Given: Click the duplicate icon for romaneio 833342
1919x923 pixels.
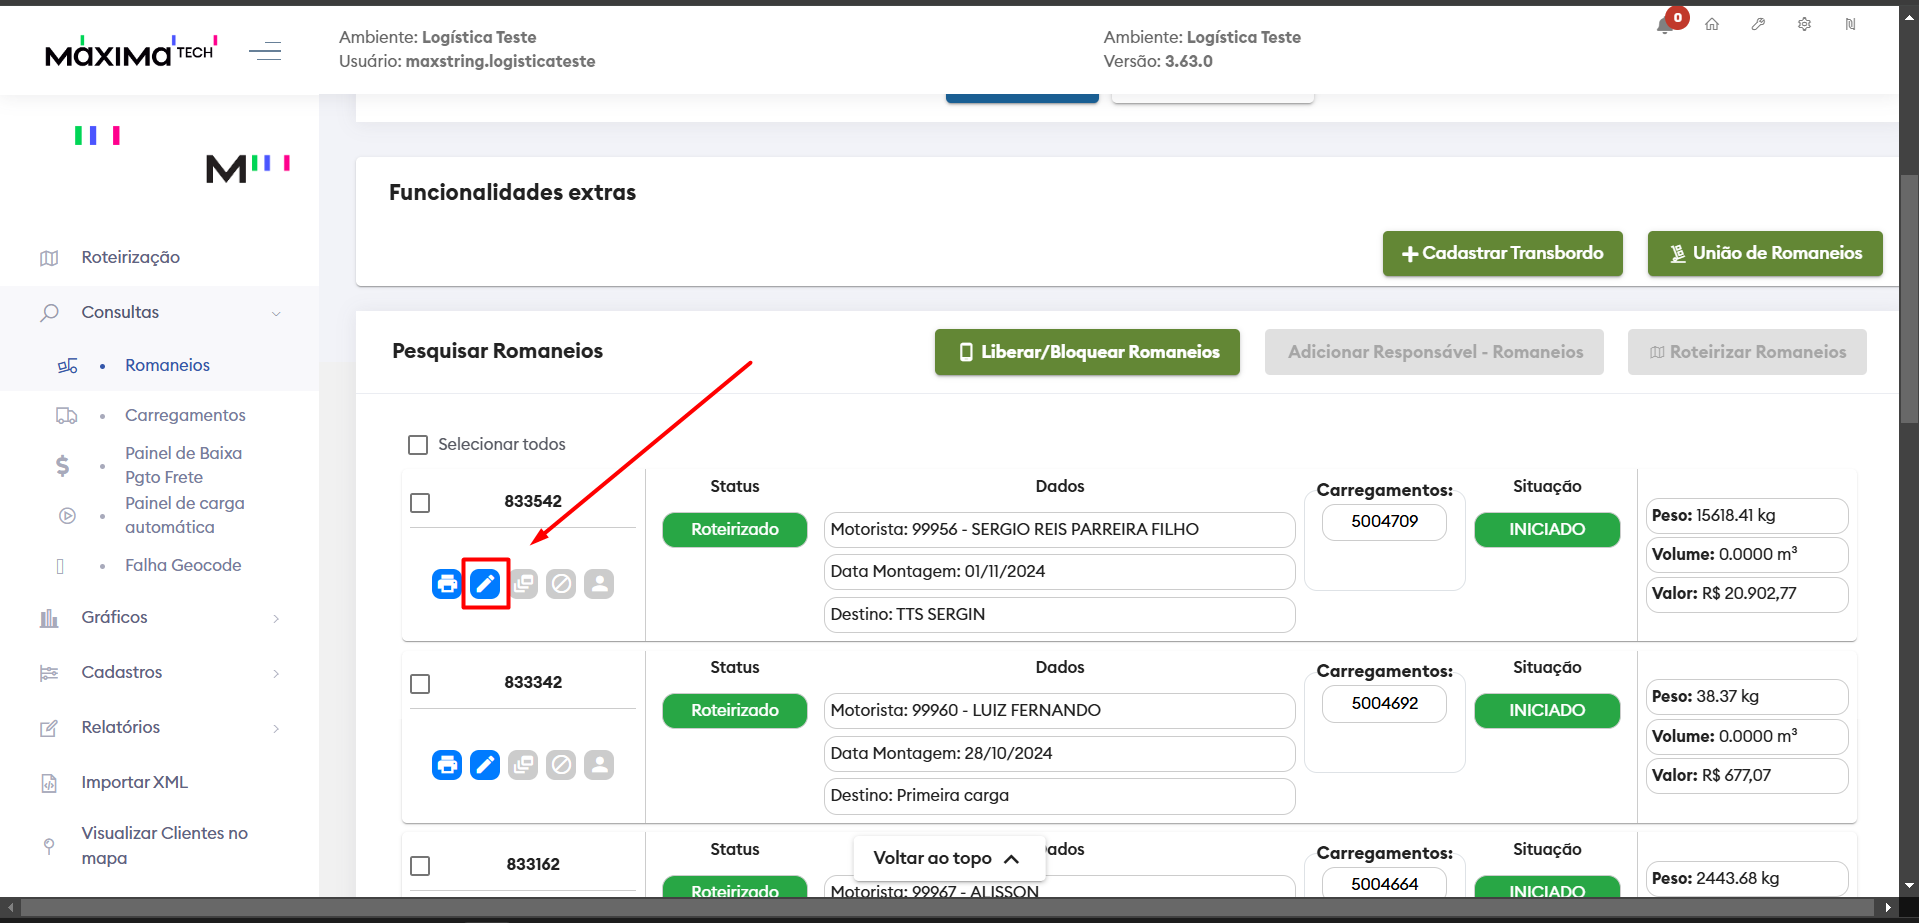Looking at the screenshot, I should (523, 765).
